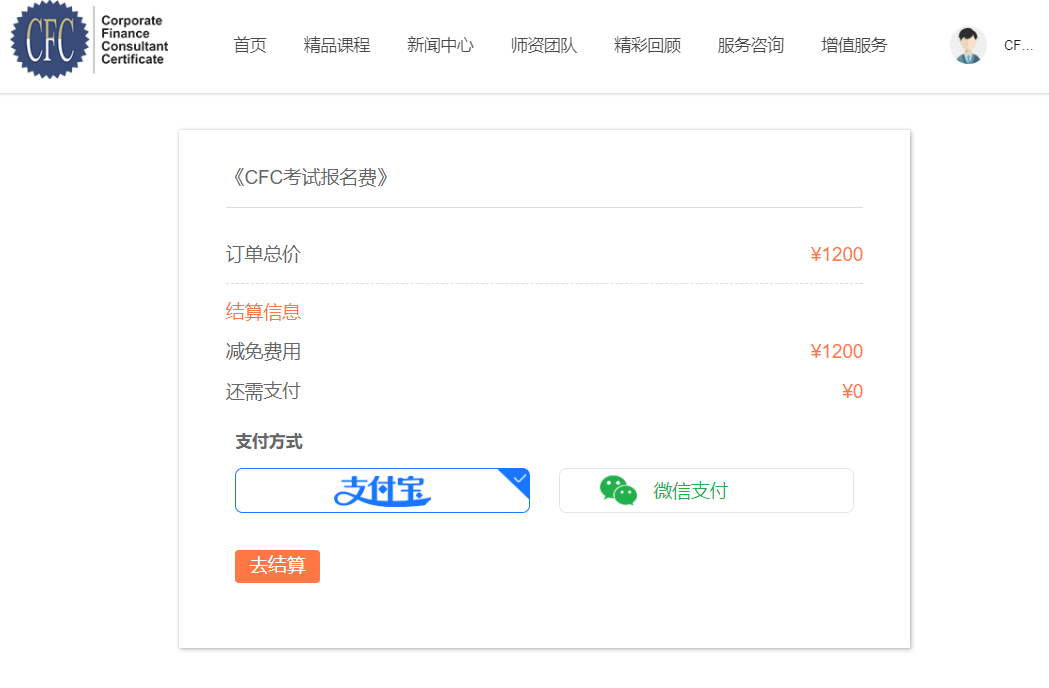Click order total price ¥1200
Screen dimensions: 1049x688
coord(836,254)
